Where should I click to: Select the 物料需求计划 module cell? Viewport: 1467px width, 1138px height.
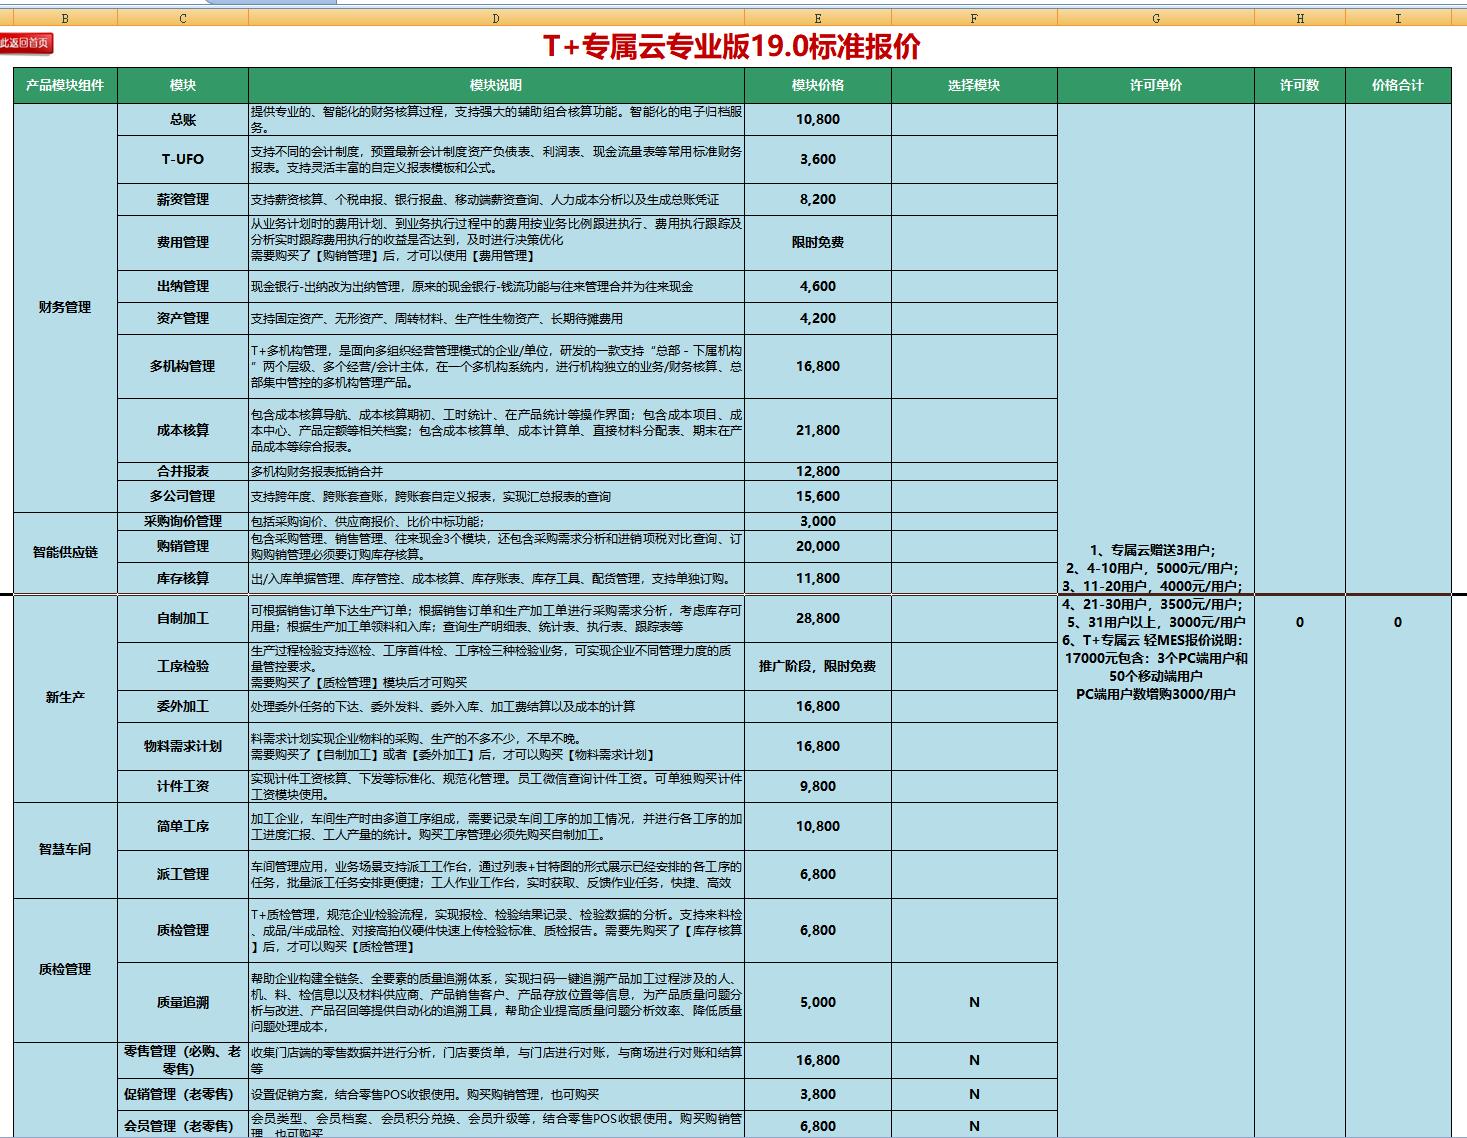tap(182, 746)
